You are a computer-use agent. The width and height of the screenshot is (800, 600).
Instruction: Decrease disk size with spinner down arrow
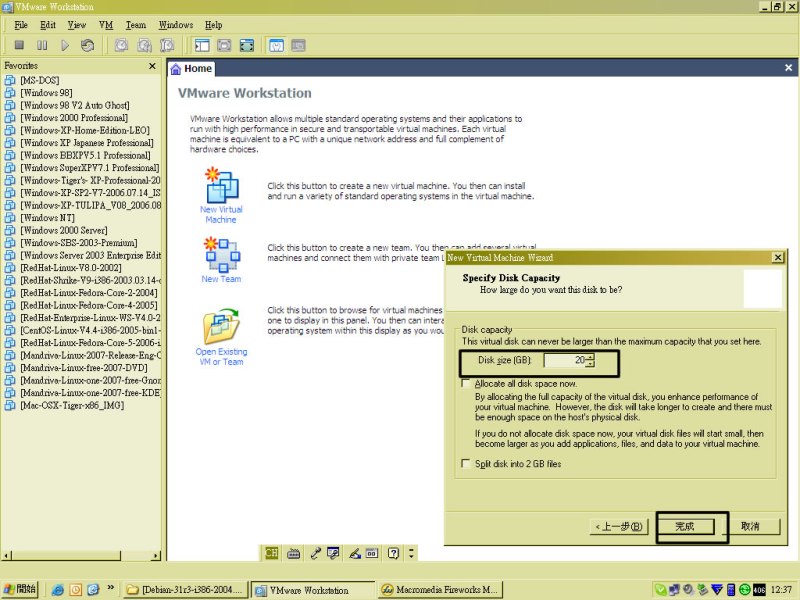(x=590, y=363)
